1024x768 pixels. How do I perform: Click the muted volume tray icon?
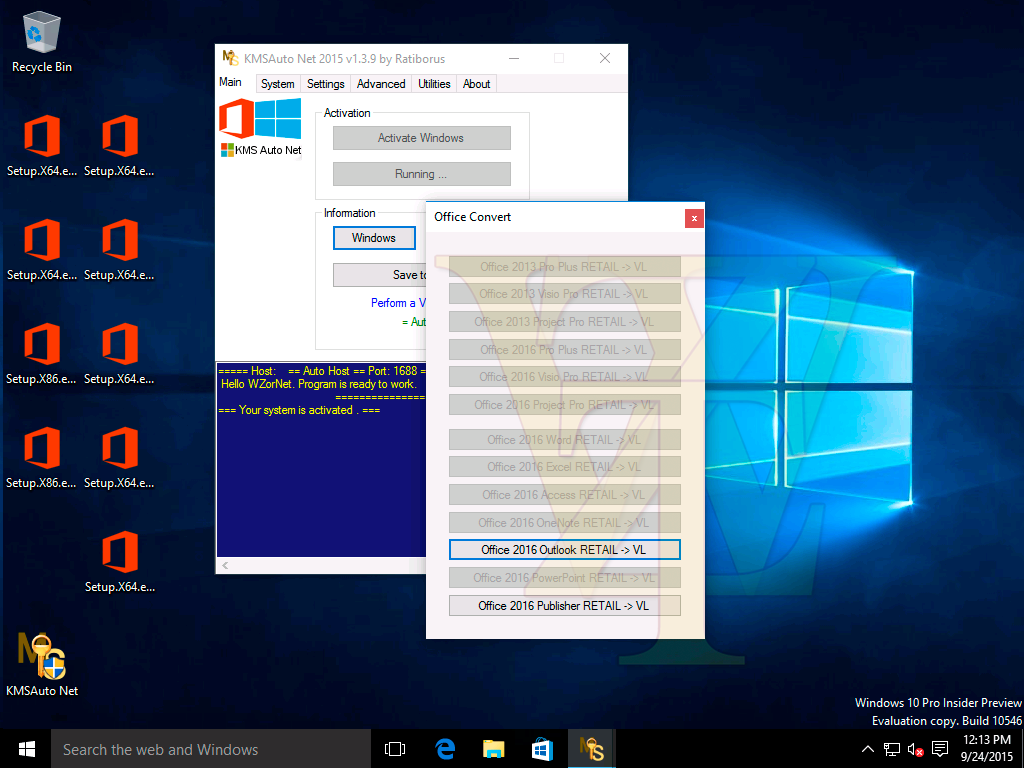point(915,749)
